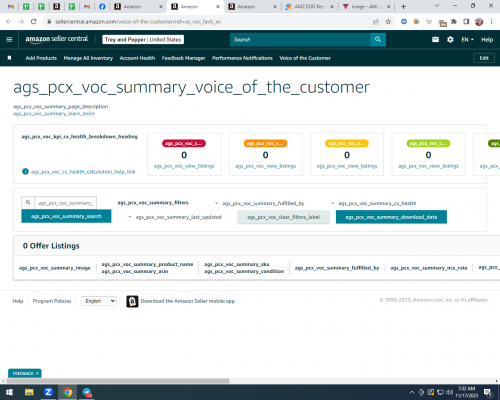The width and height of the screenshot is (500, 400).
Task: Click the browser forward arrow
Action: 21,22
